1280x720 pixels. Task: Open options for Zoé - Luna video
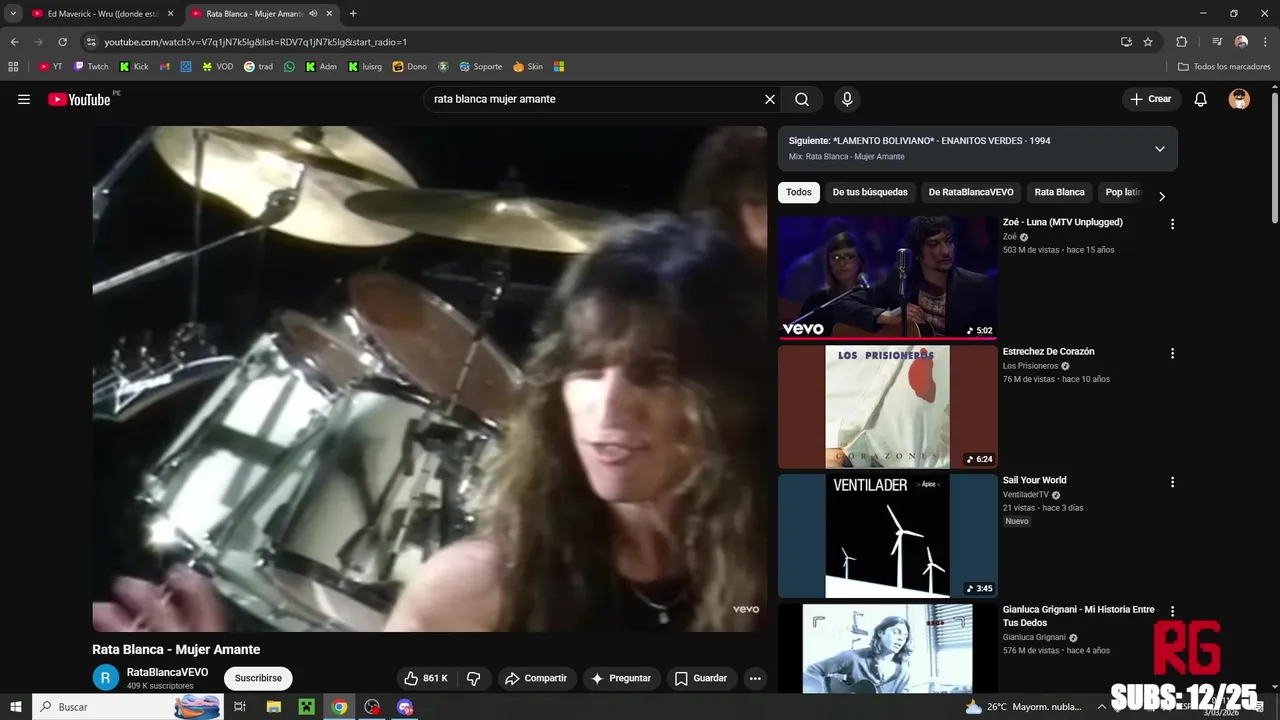click(1172, 224)
